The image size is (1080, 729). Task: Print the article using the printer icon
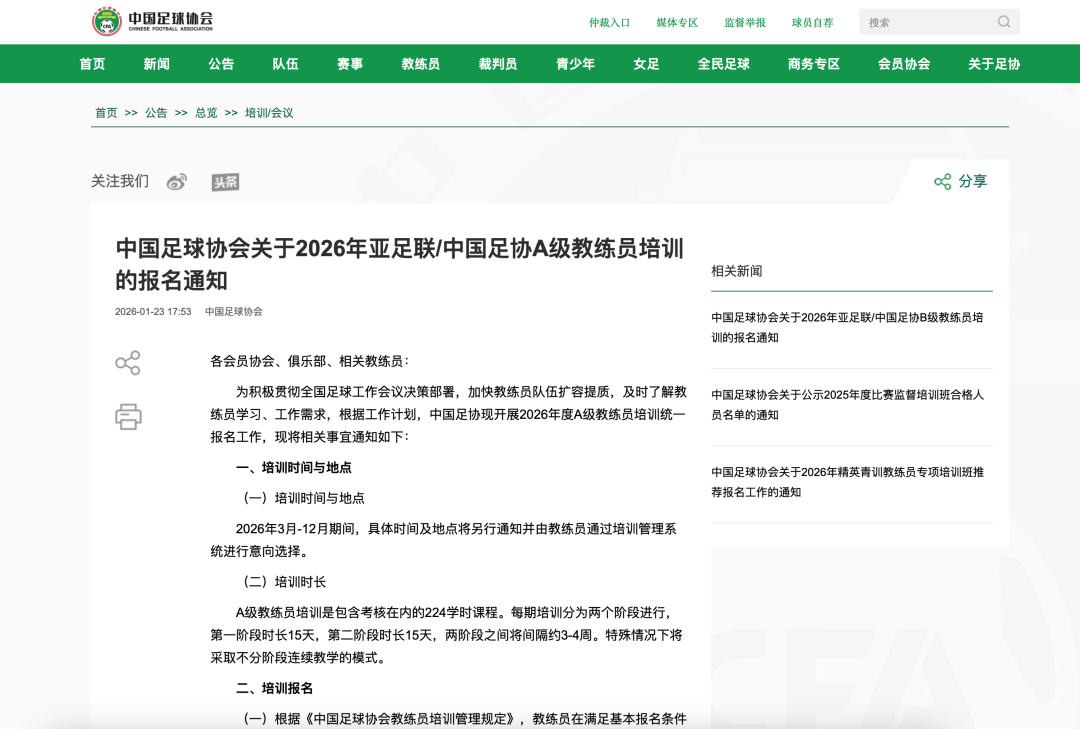(128, 416)
